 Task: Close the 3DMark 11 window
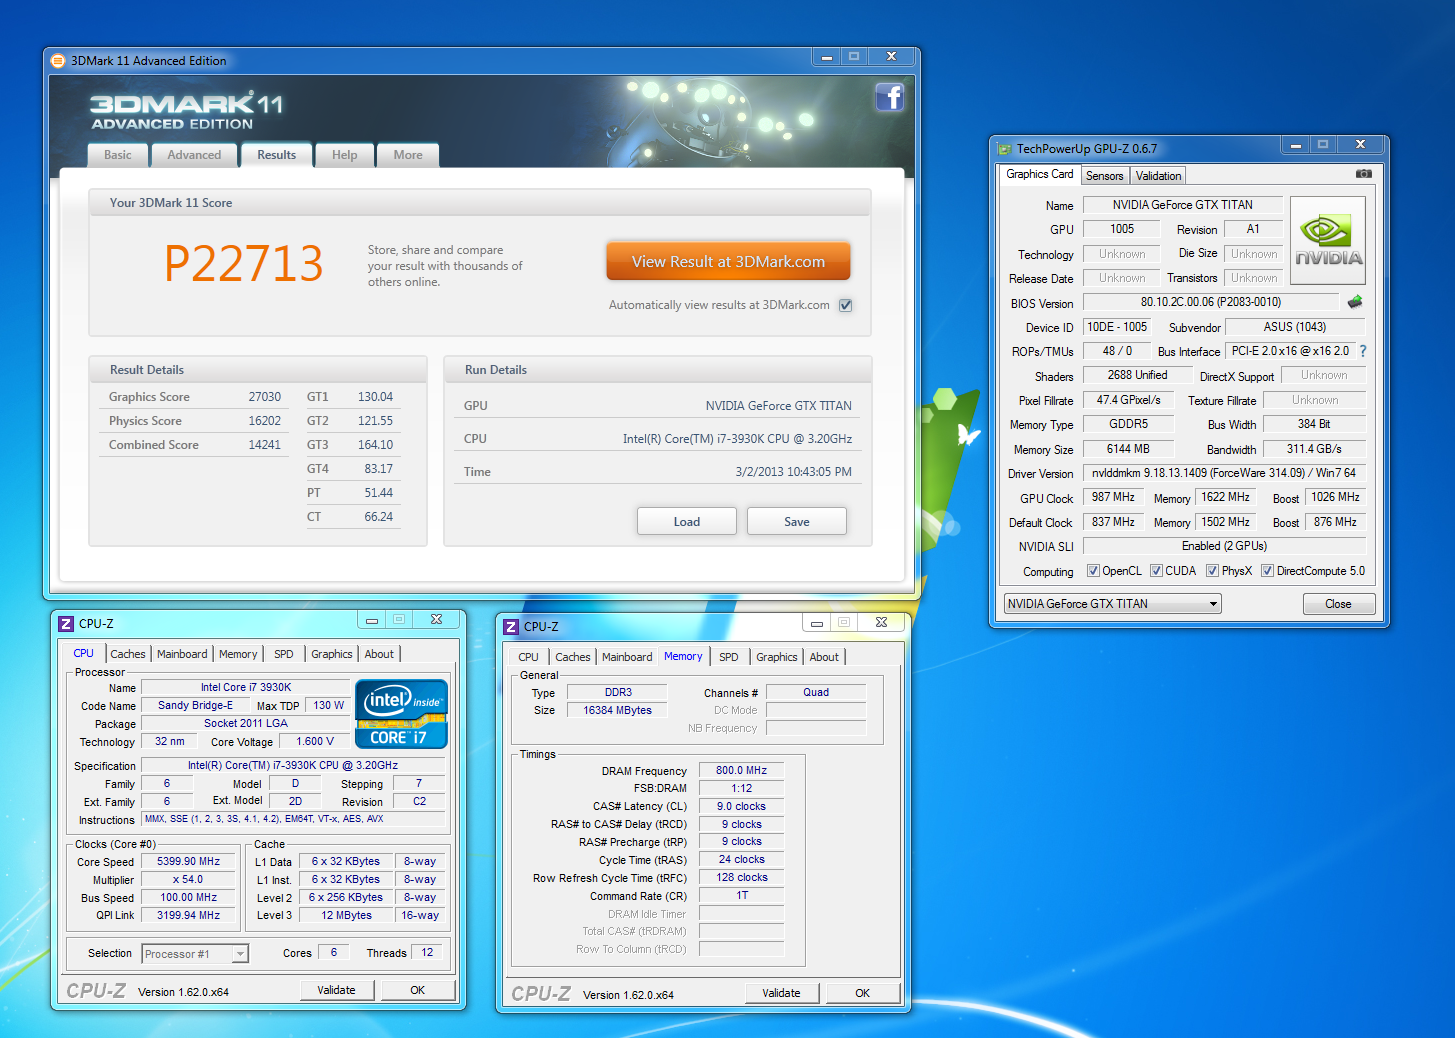(x=891, y=58)
